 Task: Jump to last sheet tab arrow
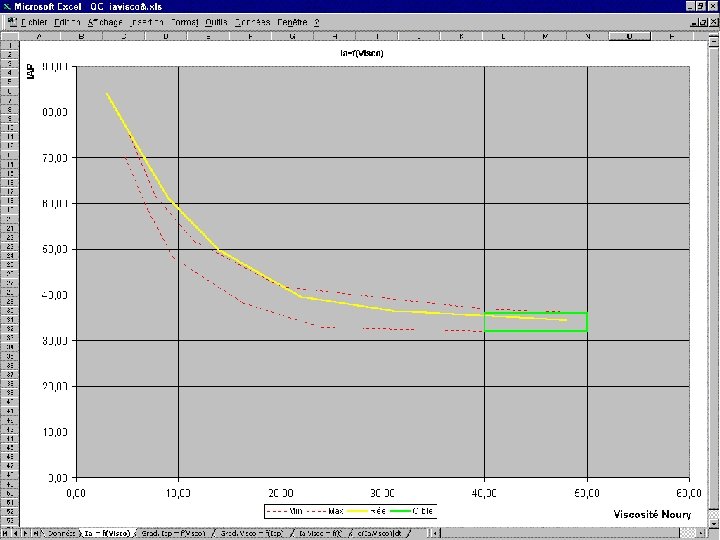tap(35, 534)
